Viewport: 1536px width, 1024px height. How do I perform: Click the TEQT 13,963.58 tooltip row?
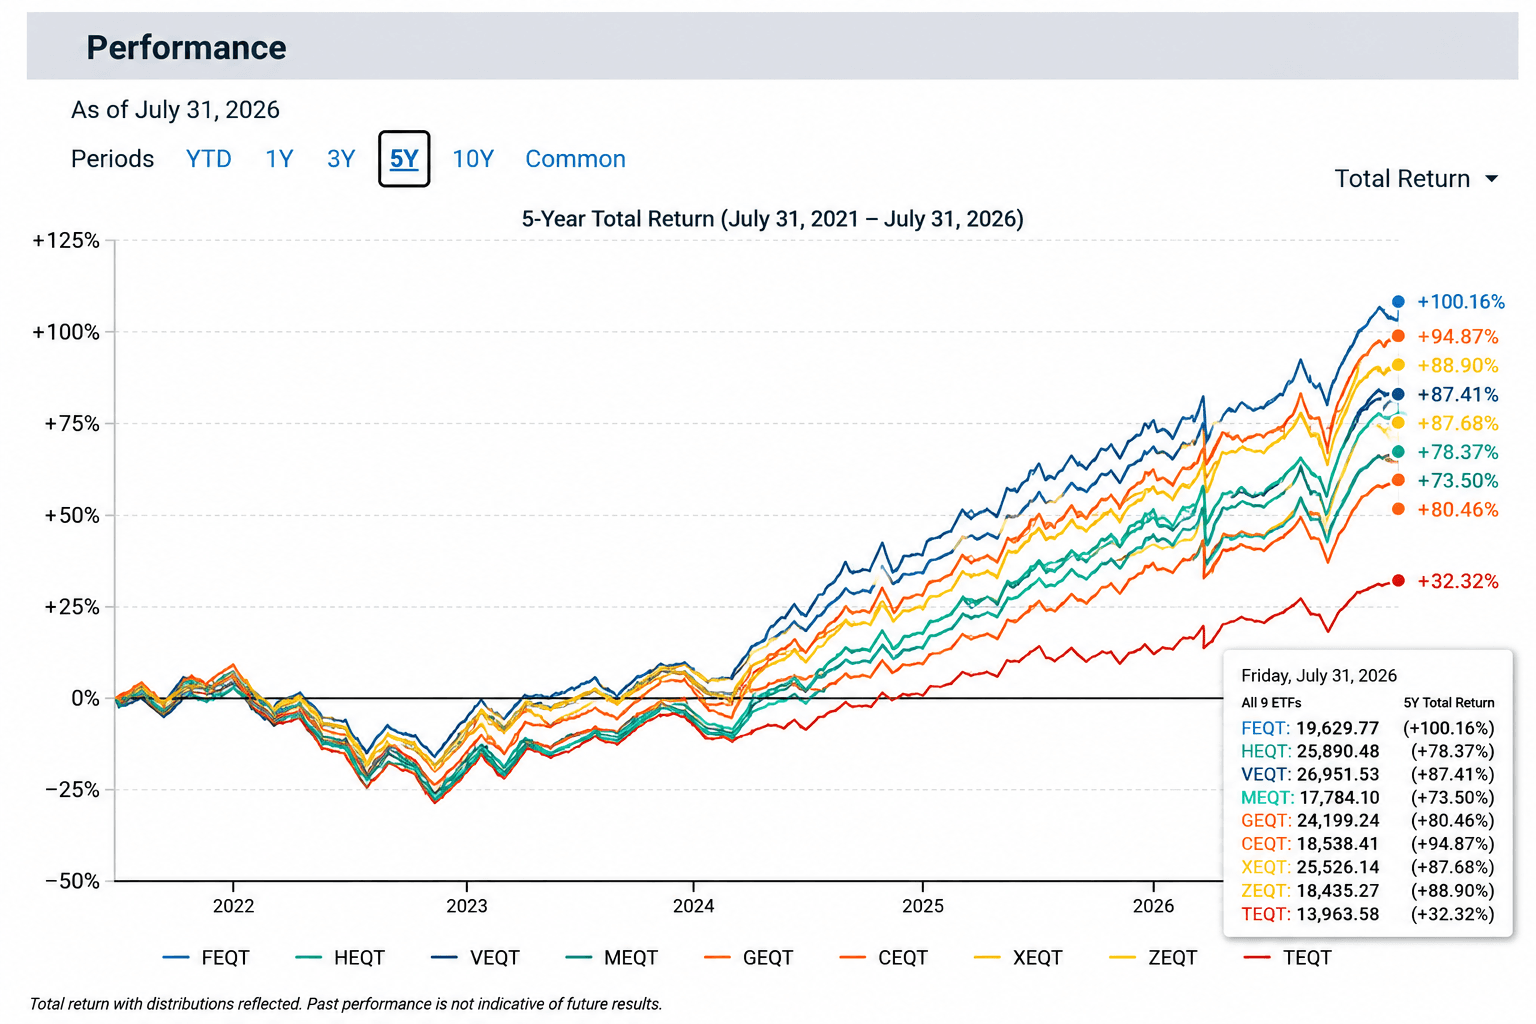click(1368, 915)
